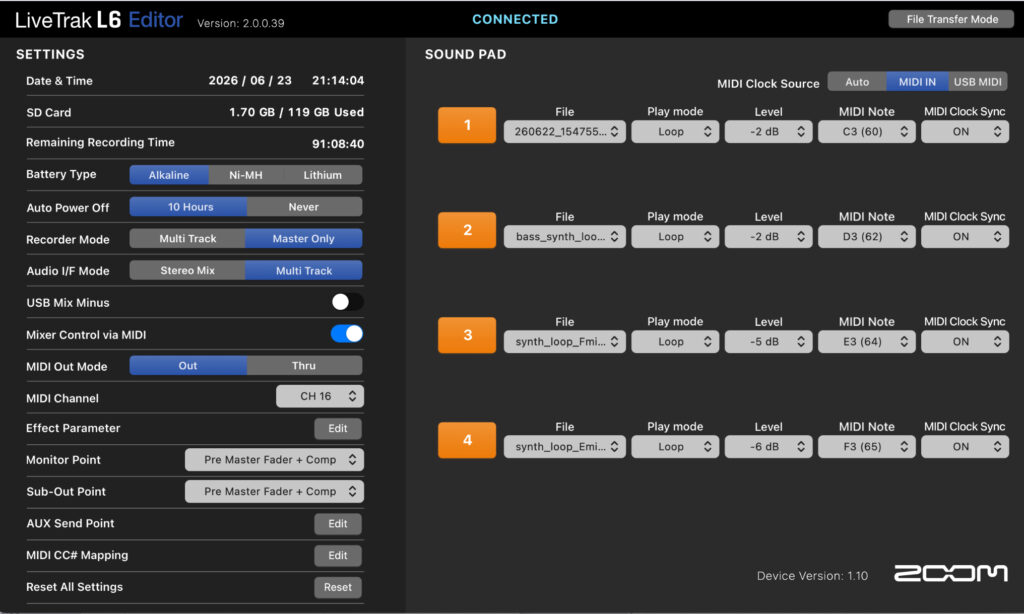
Task: Open pad 1 Level -2 dB dropdown
Action: coord(768,131)
